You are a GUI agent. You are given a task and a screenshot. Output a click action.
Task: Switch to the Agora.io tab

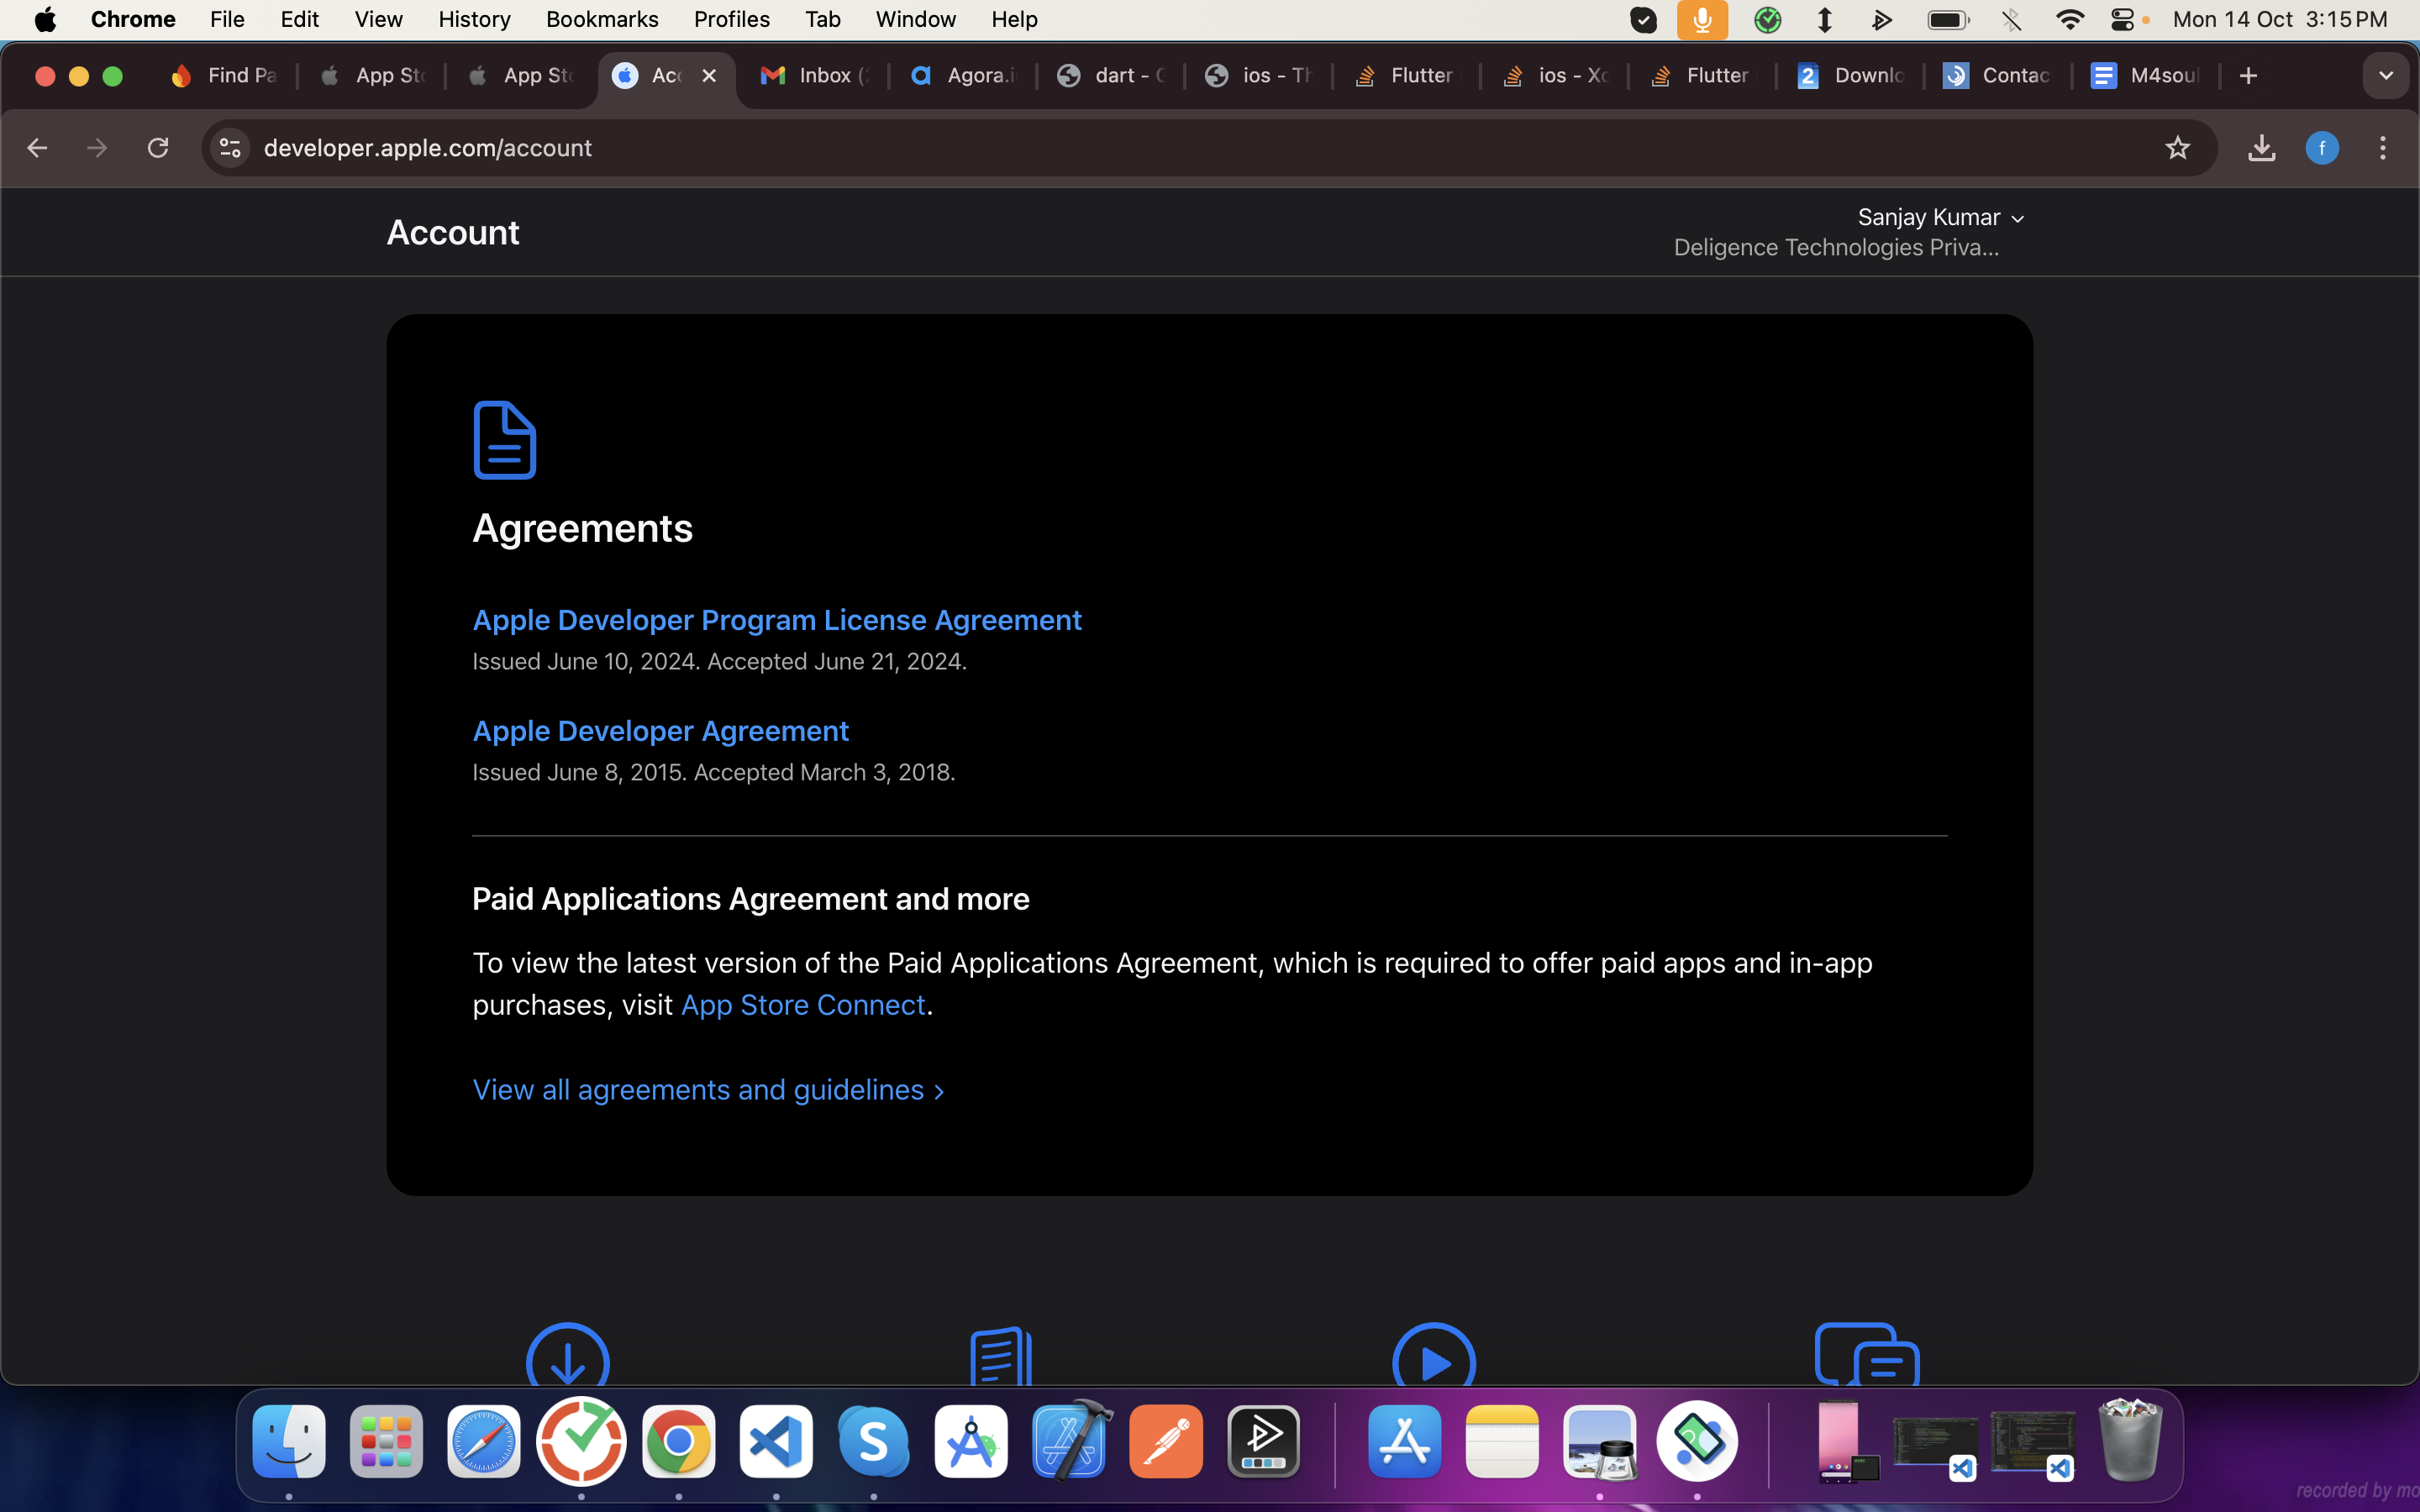click(x=963, y=76)
